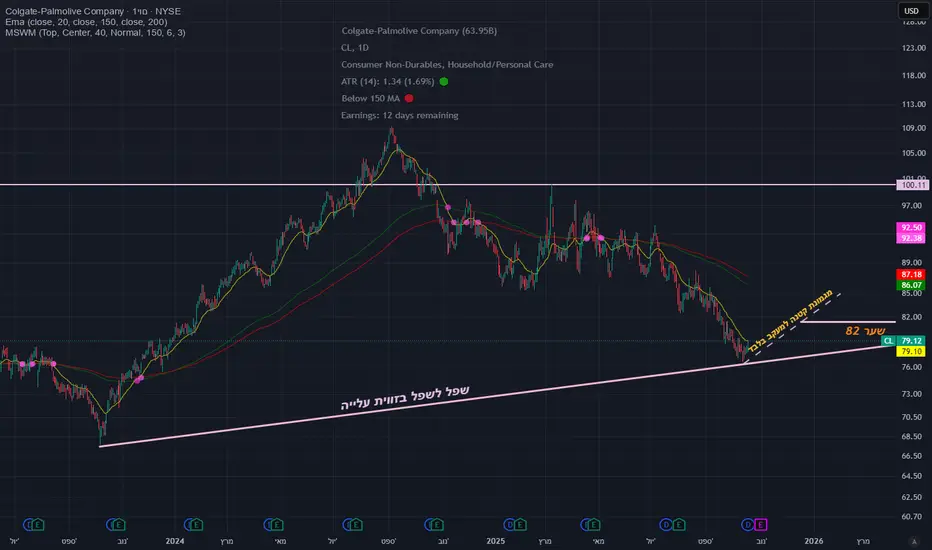Open the USD currency selector
The image size is (932, 550).
click(x=912, y=11)
